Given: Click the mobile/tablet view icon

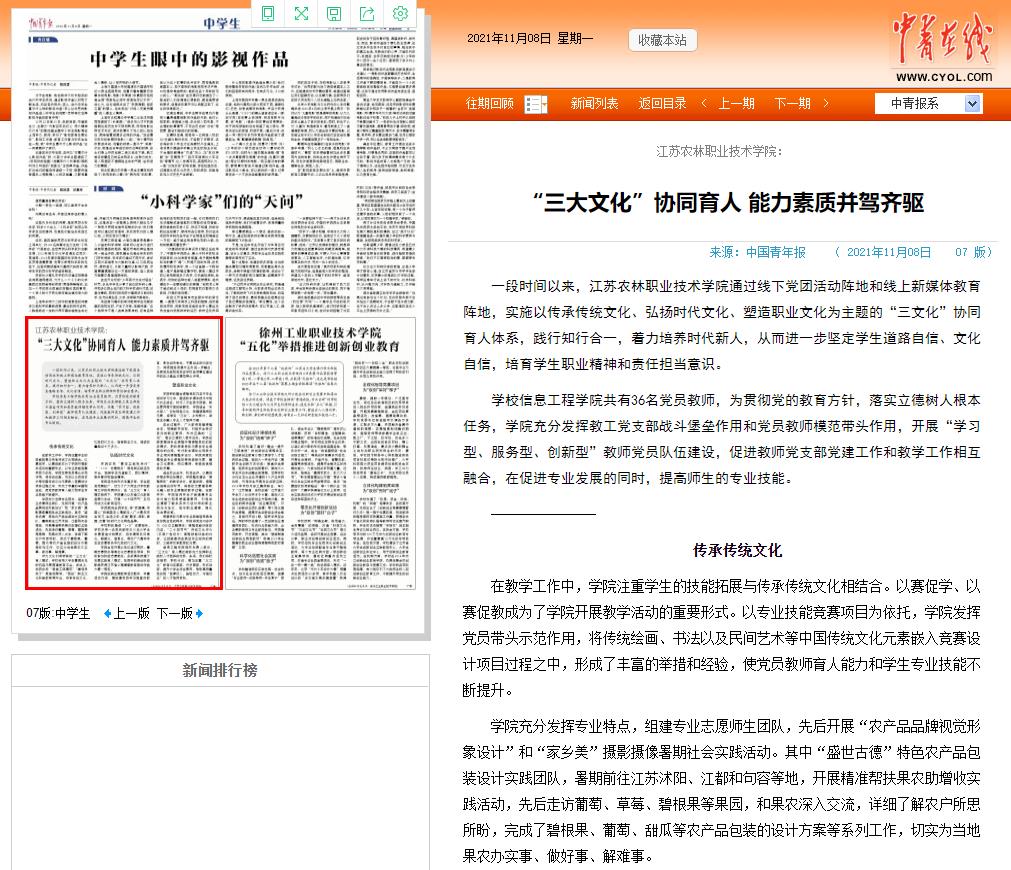Looking at the screenshot, I should [268, 14].
